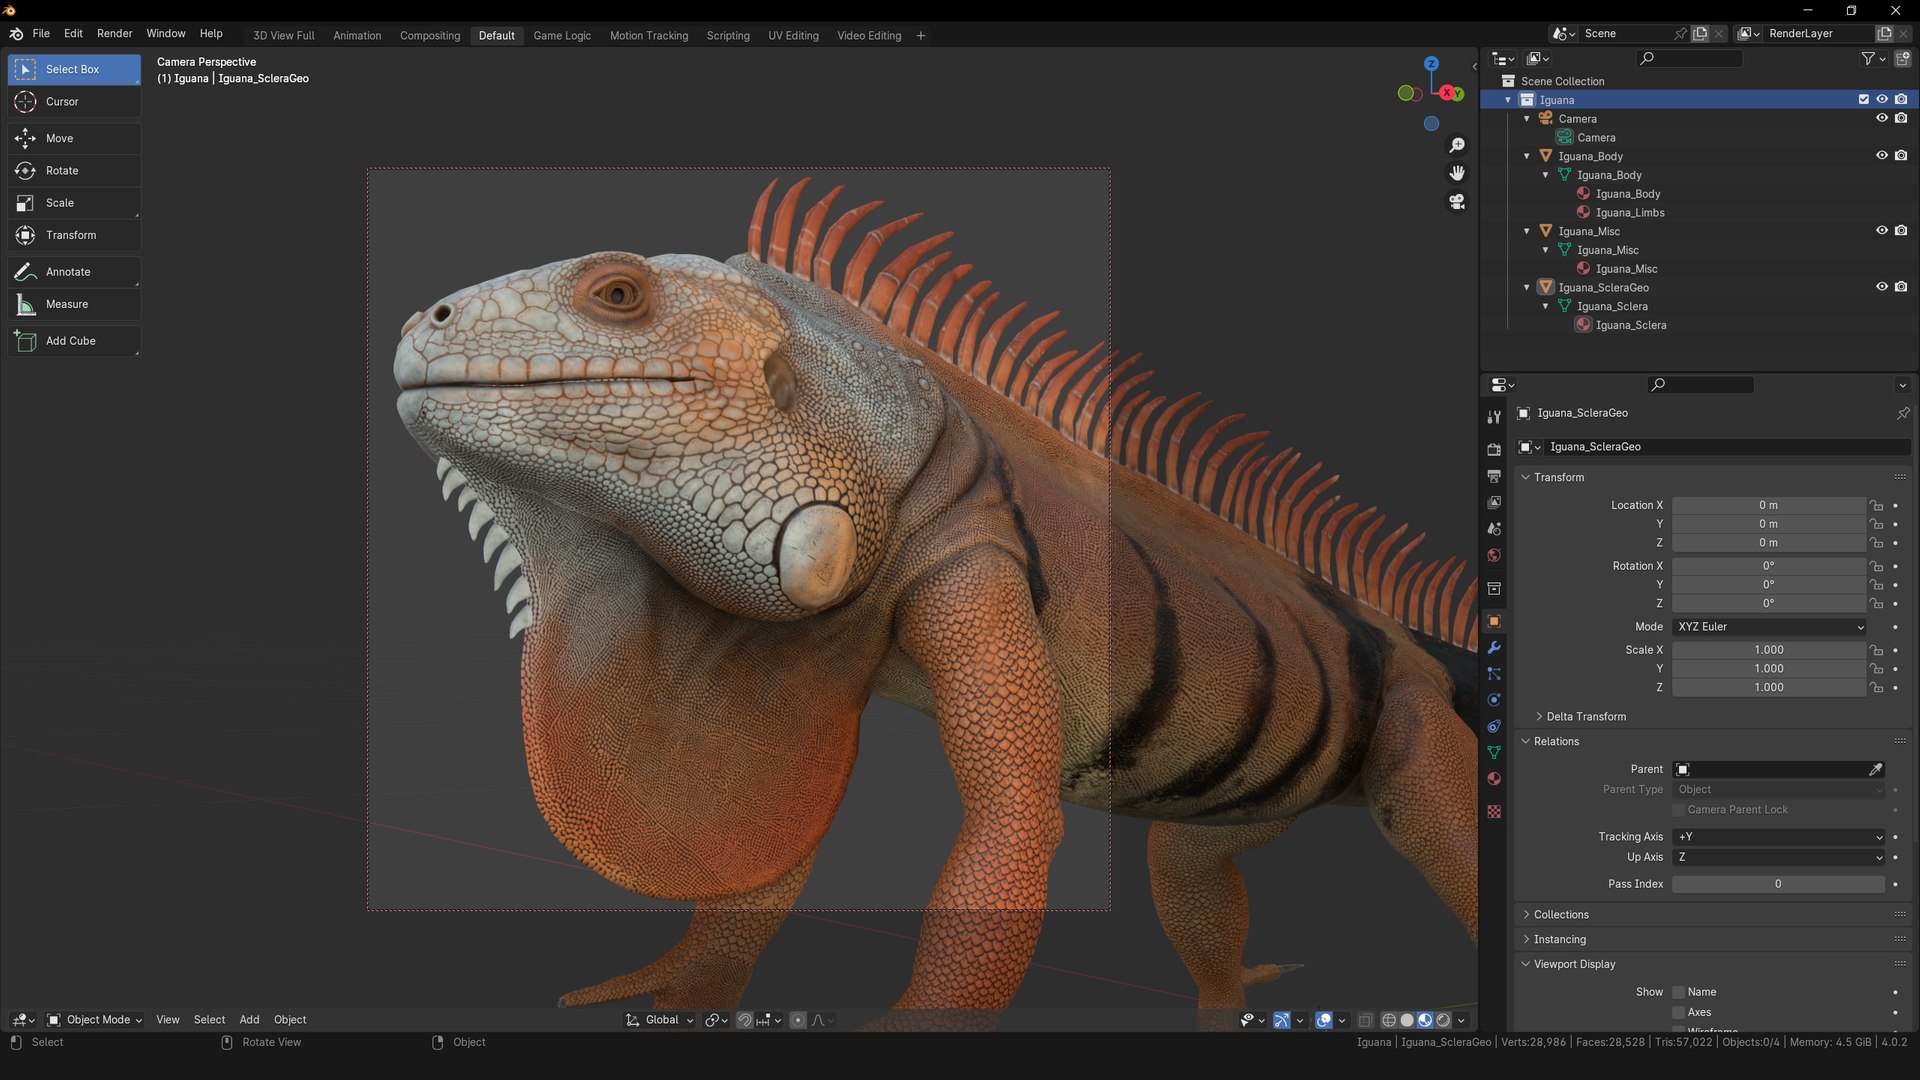Collapse the Relations panel
The width and height of the screenshot is (1920, 1080).
pyautogui.click(x=1556, y=742)
